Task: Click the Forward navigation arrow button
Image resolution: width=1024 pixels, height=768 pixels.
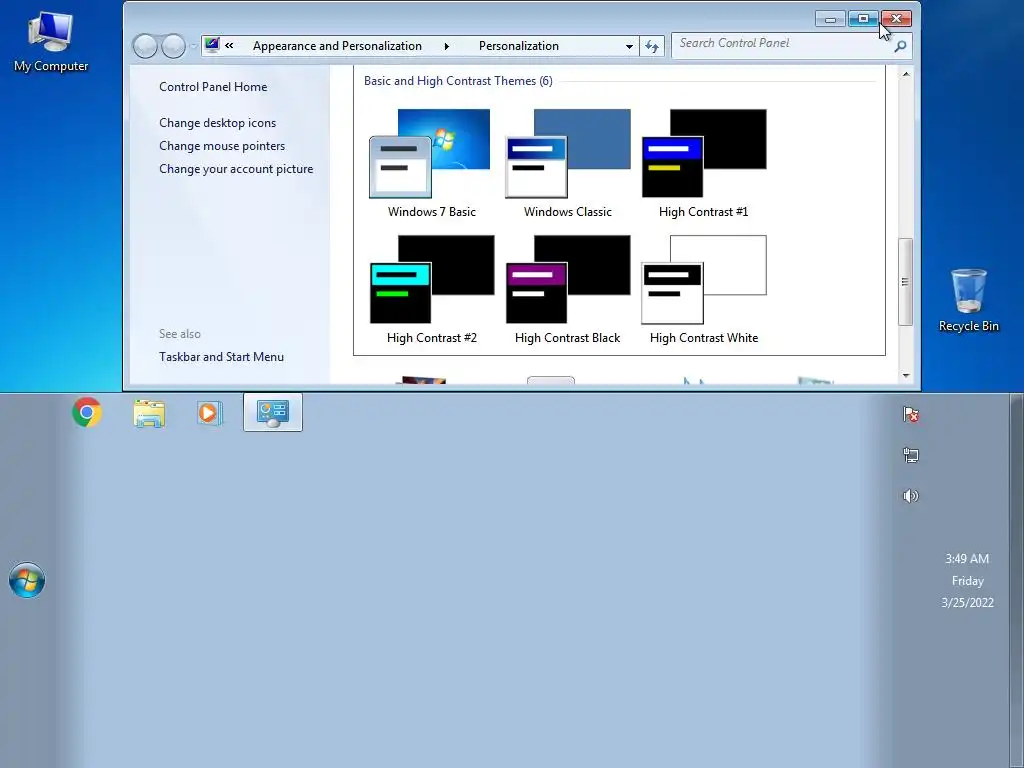Action: pyautogui.click(x=173, y=46)
